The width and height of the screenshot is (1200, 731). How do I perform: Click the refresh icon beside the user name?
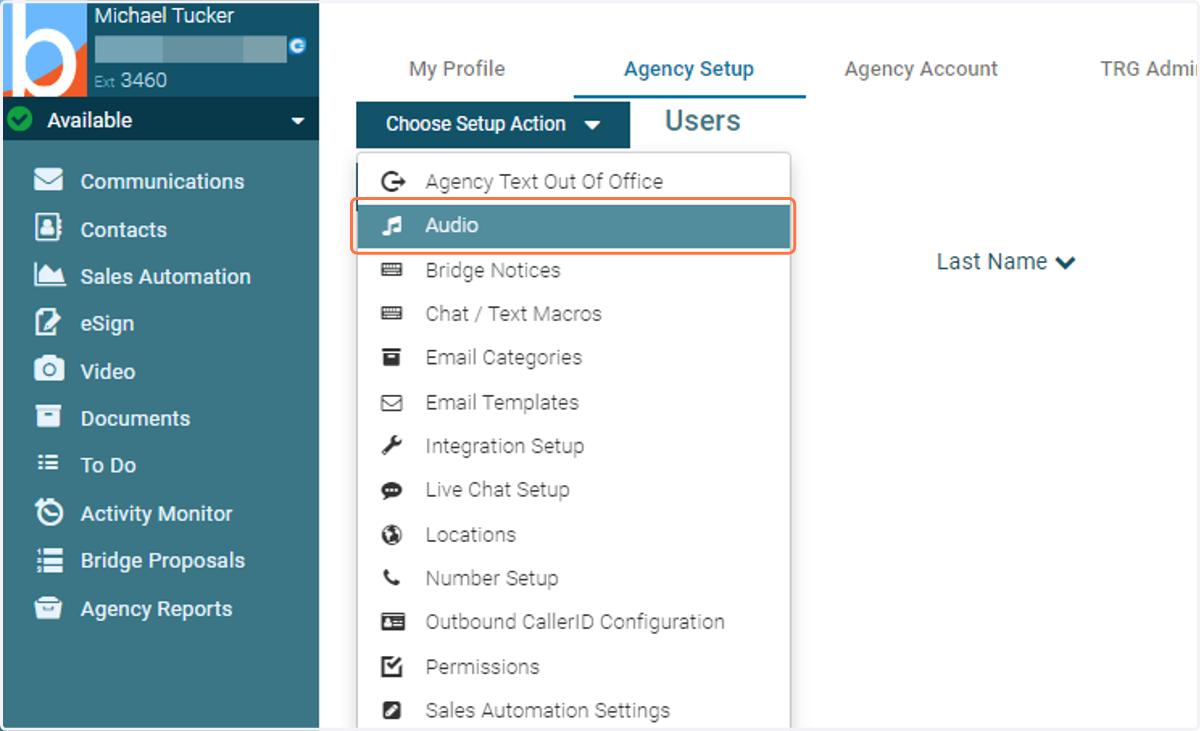[x=297, y=45]
